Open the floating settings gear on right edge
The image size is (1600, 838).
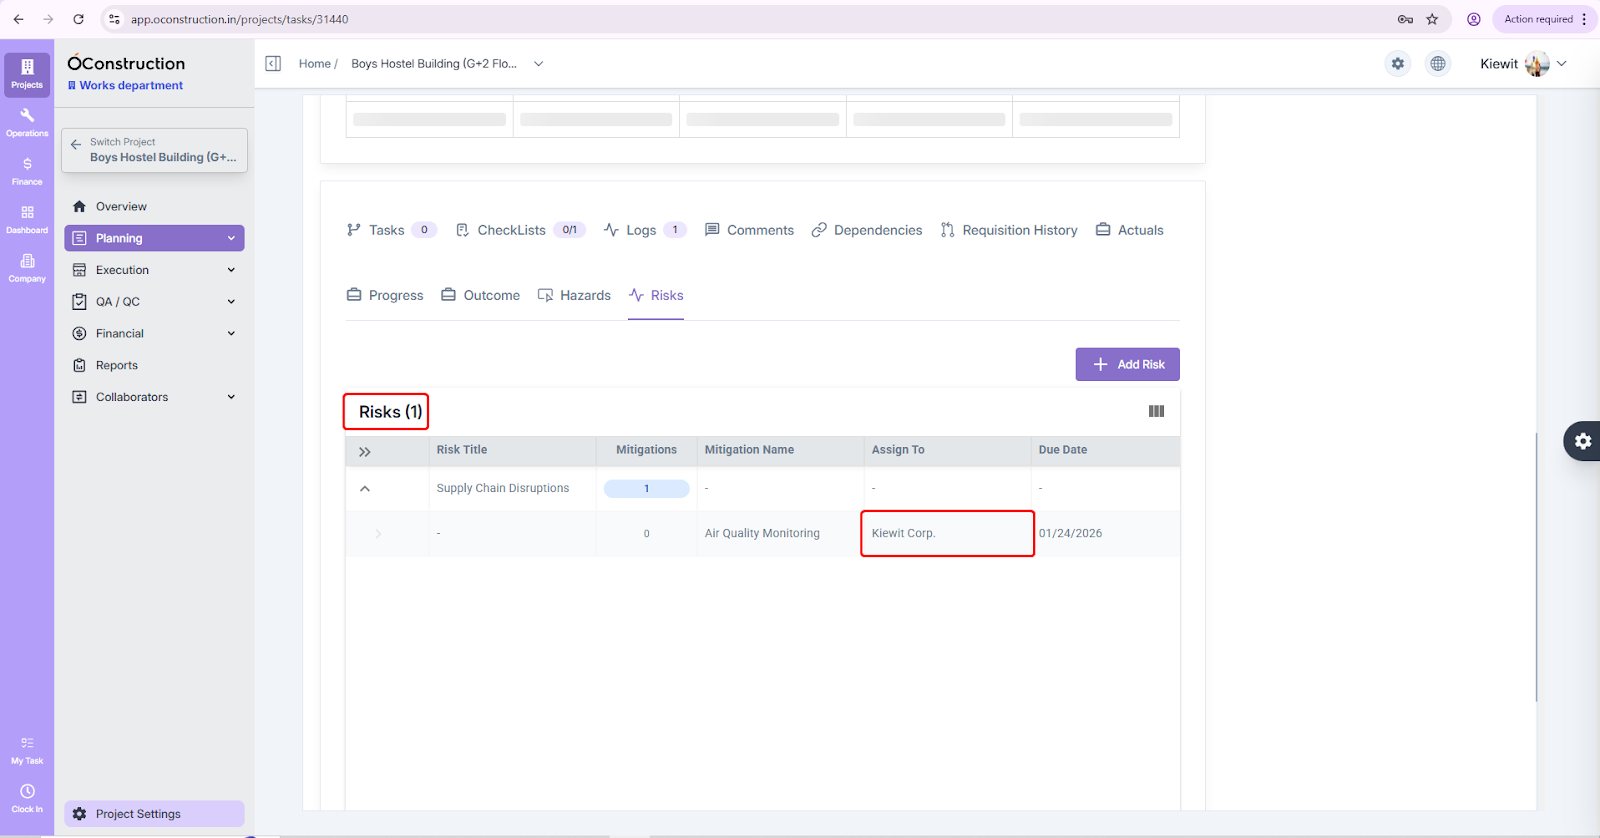tap(1582, 441)
